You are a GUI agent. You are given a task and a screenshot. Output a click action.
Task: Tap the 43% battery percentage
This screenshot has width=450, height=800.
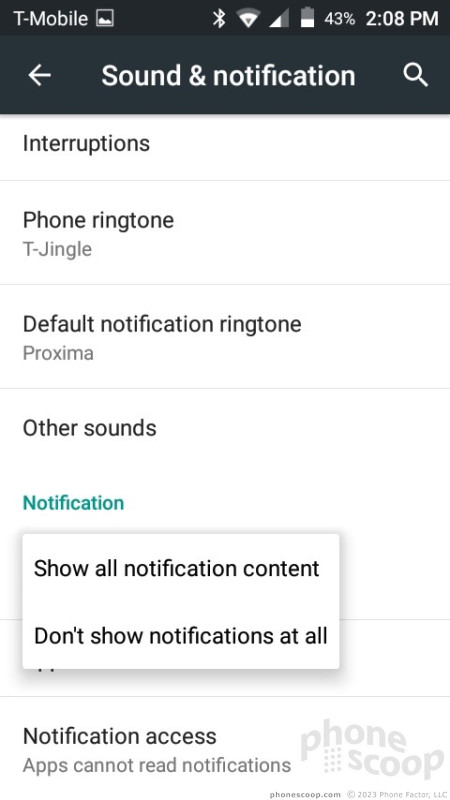point(339,19)
